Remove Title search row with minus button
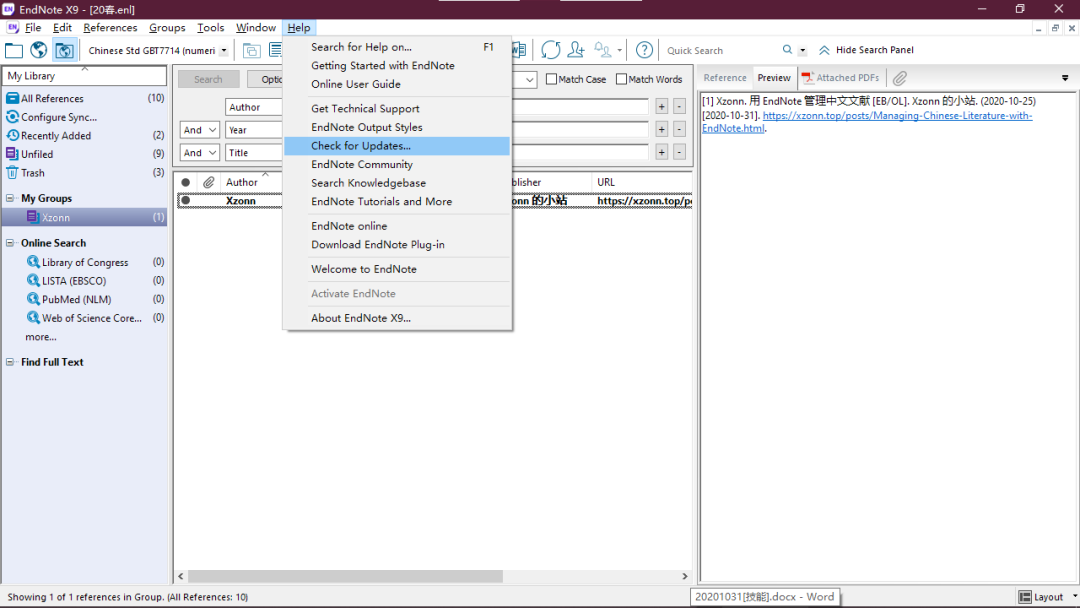Viewport: 1080px width, 608px height. [x=679, y=152]
